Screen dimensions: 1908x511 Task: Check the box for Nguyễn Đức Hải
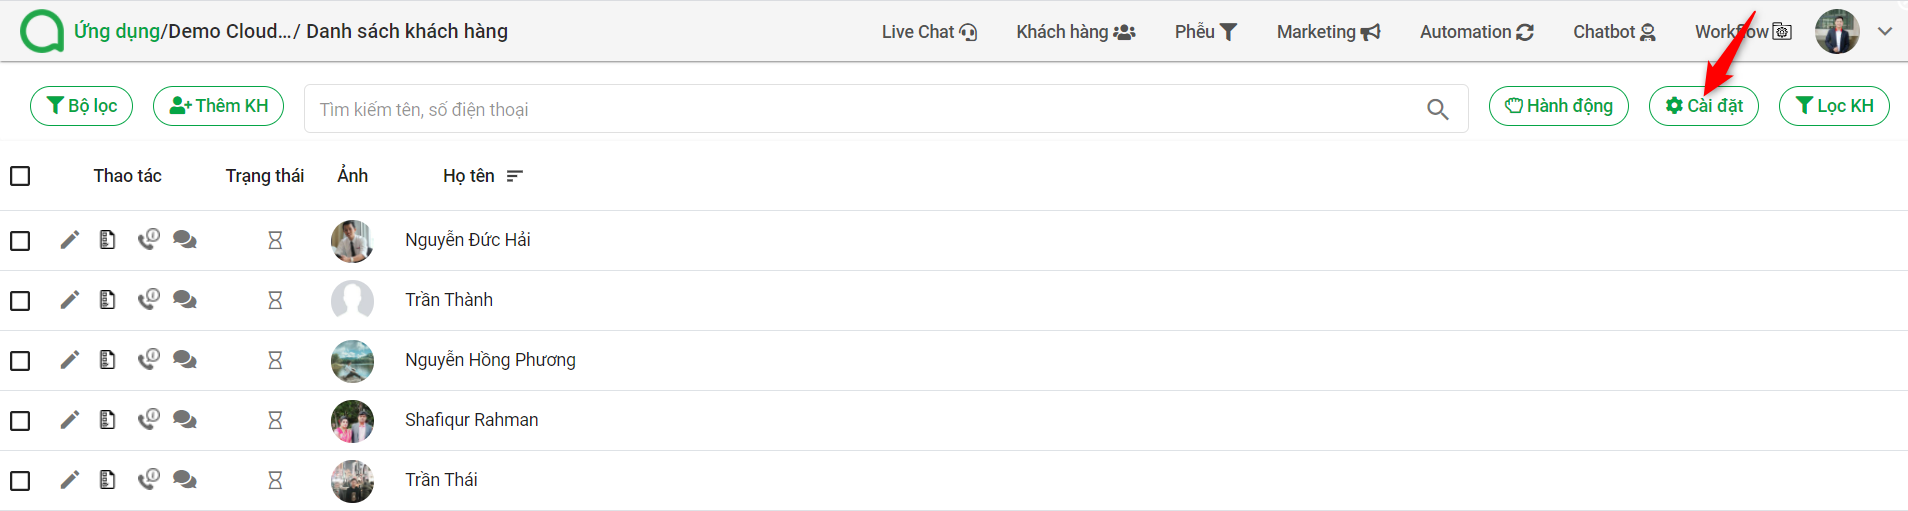pyautogui.click(x=20, y=241)
